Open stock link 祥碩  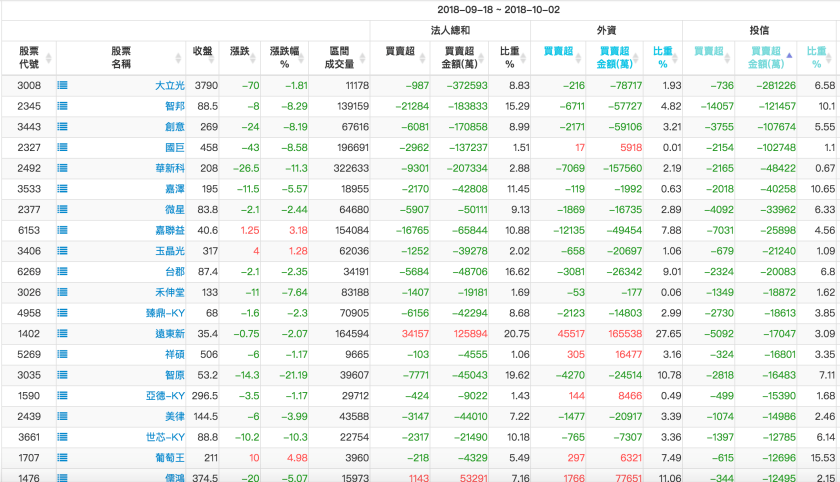point(175,355)
